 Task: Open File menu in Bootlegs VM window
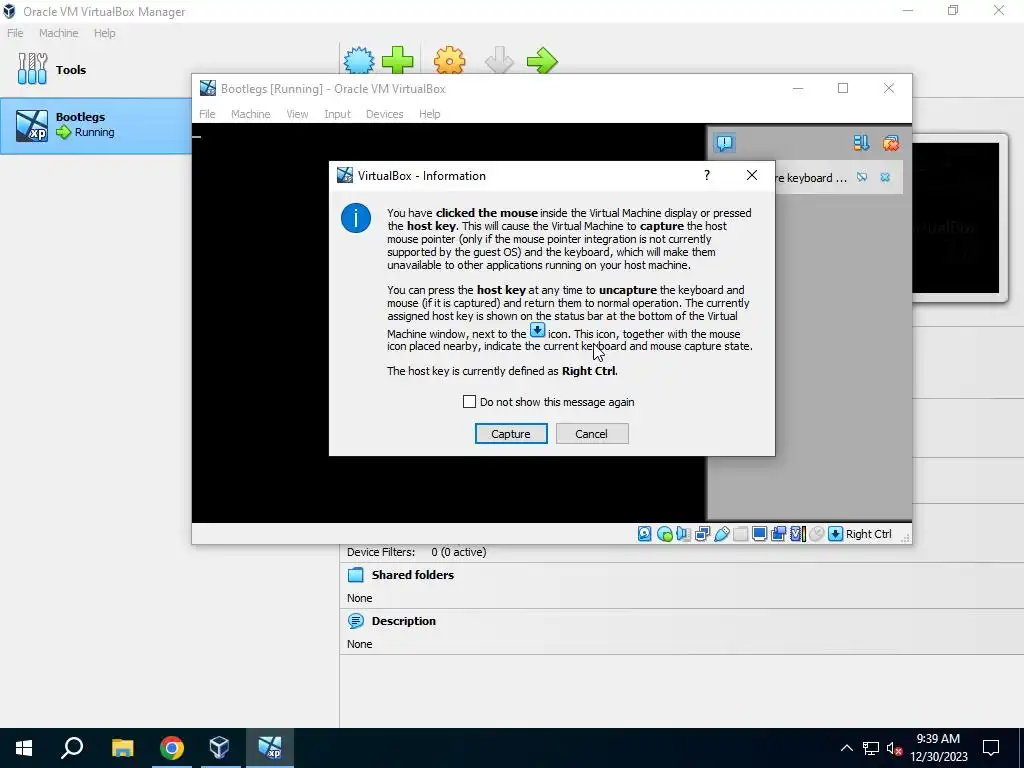point(207,114)
